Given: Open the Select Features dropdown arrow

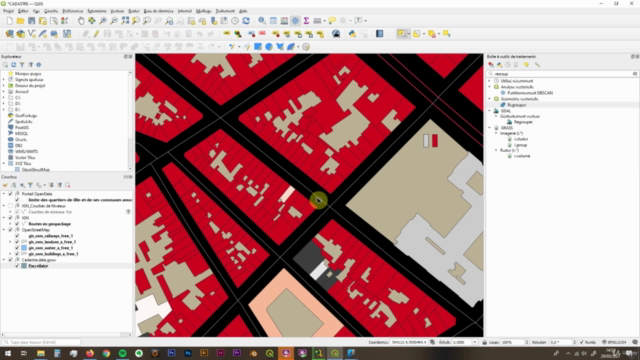Looking at the screenshot, I should pos(408,34).
